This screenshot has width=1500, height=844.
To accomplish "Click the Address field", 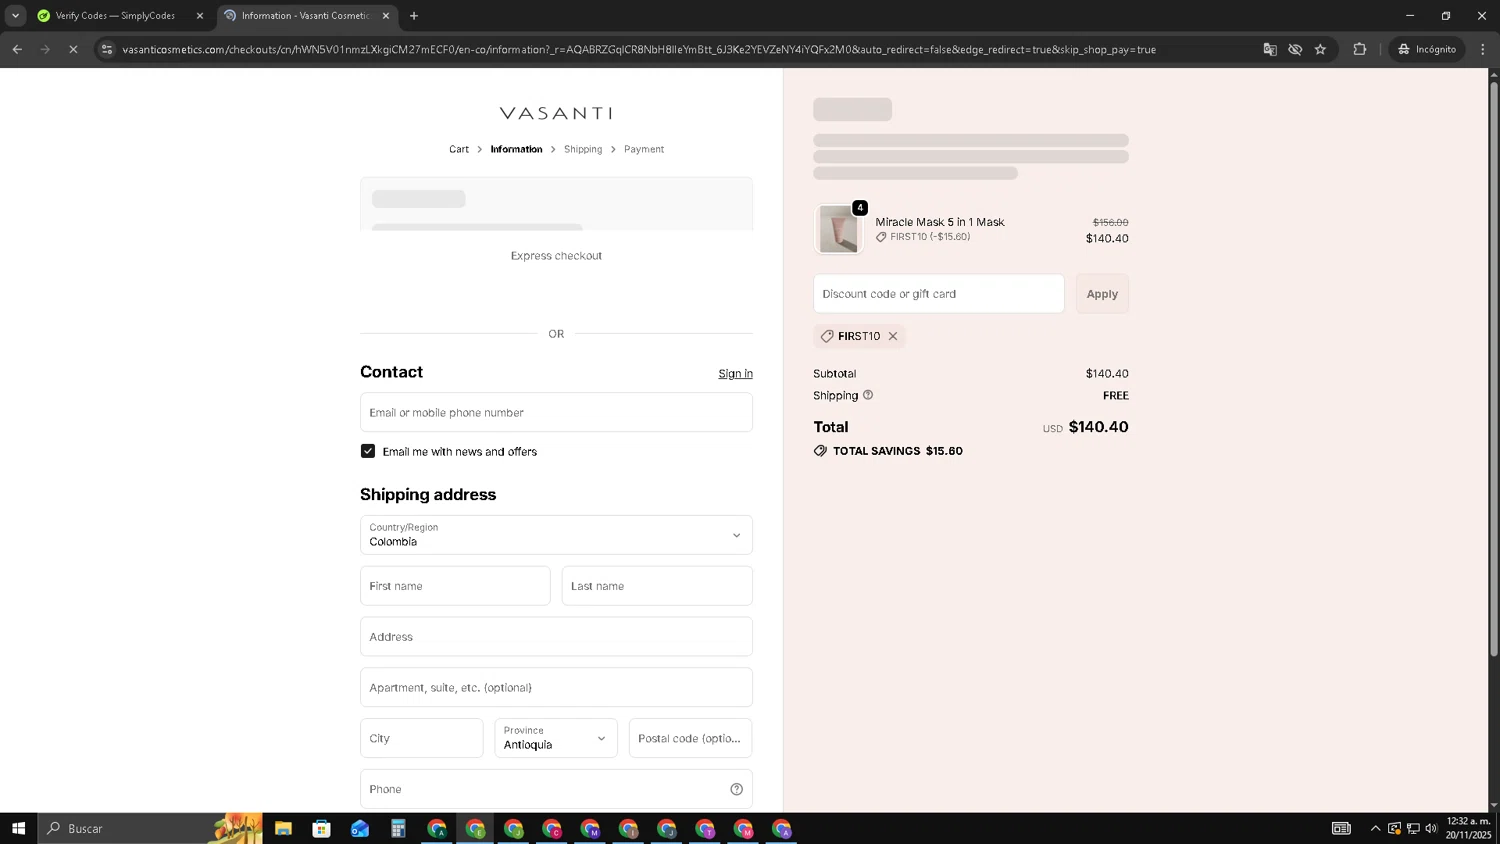I will pos(556,637).
